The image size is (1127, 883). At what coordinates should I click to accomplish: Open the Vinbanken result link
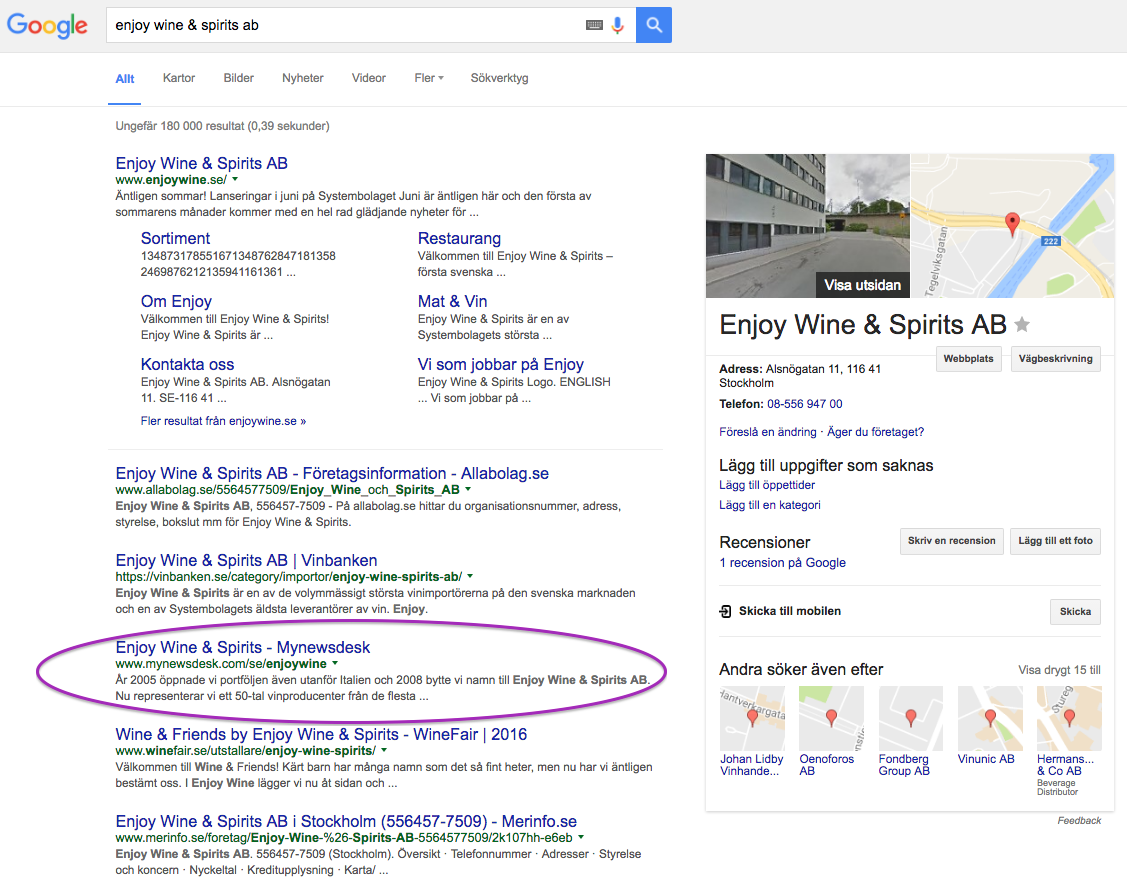point(246,560)
